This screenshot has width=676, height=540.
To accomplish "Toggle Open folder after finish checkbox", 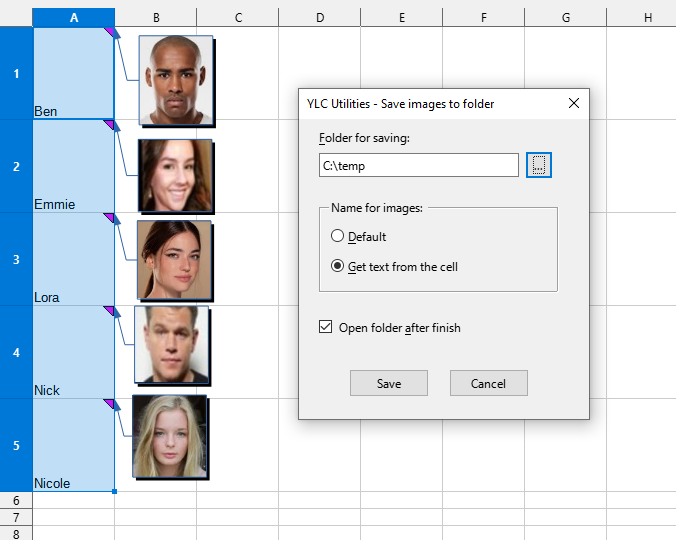I will click(x=325, y=327).
